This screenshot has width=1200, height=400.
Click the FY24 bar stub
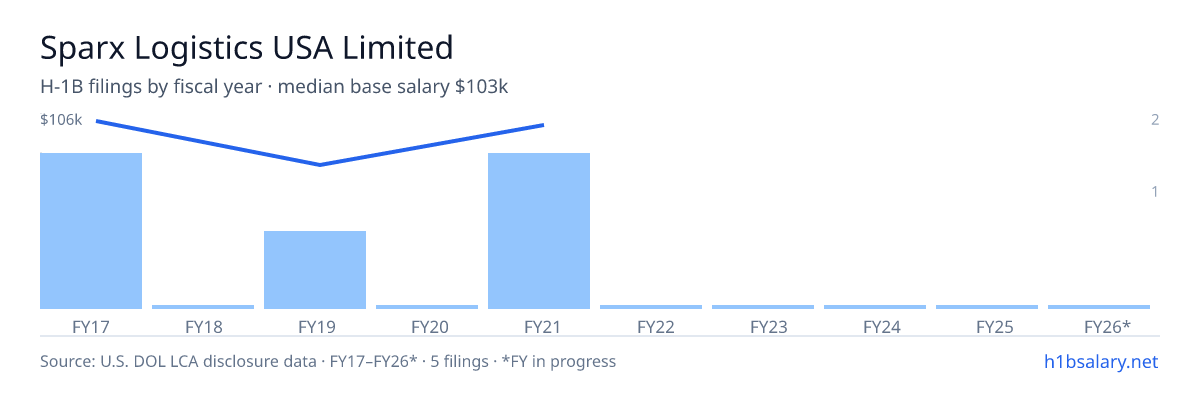(875, 307)
